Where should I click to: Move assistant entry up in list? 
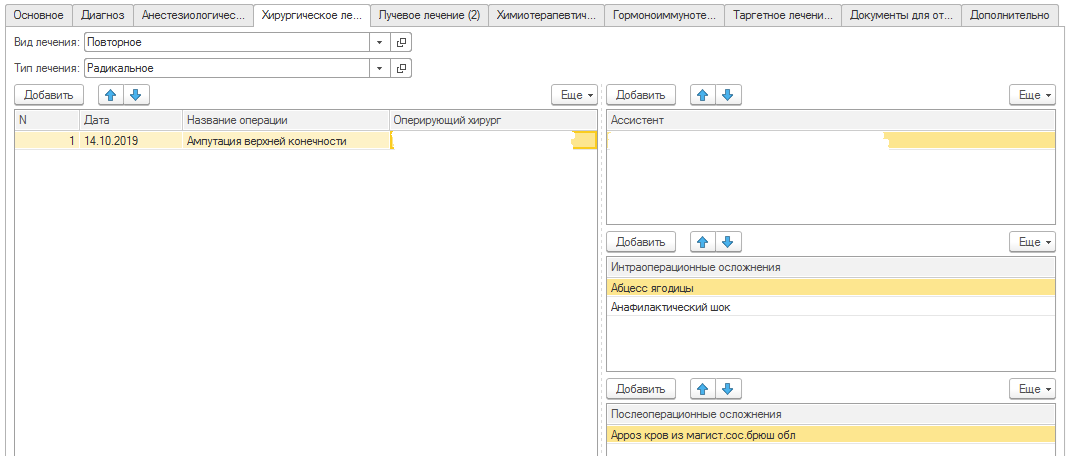(x=703, y=95)
